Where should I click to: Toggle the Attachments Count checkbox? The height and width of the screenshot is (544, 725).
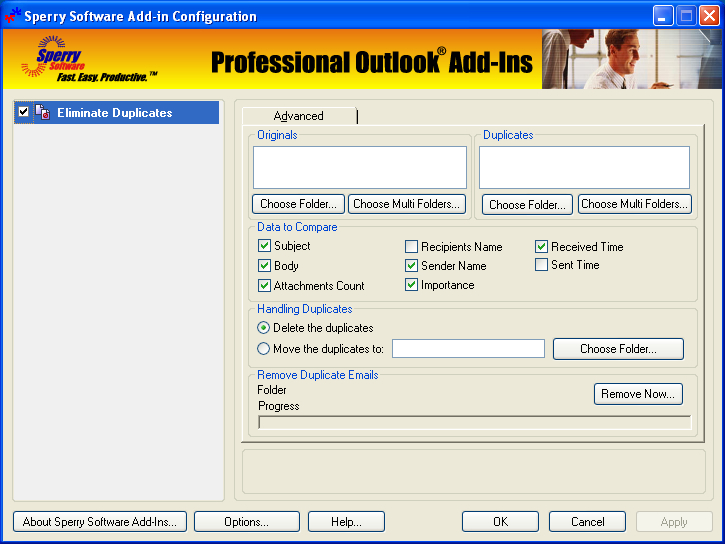(x=264, y=285)
